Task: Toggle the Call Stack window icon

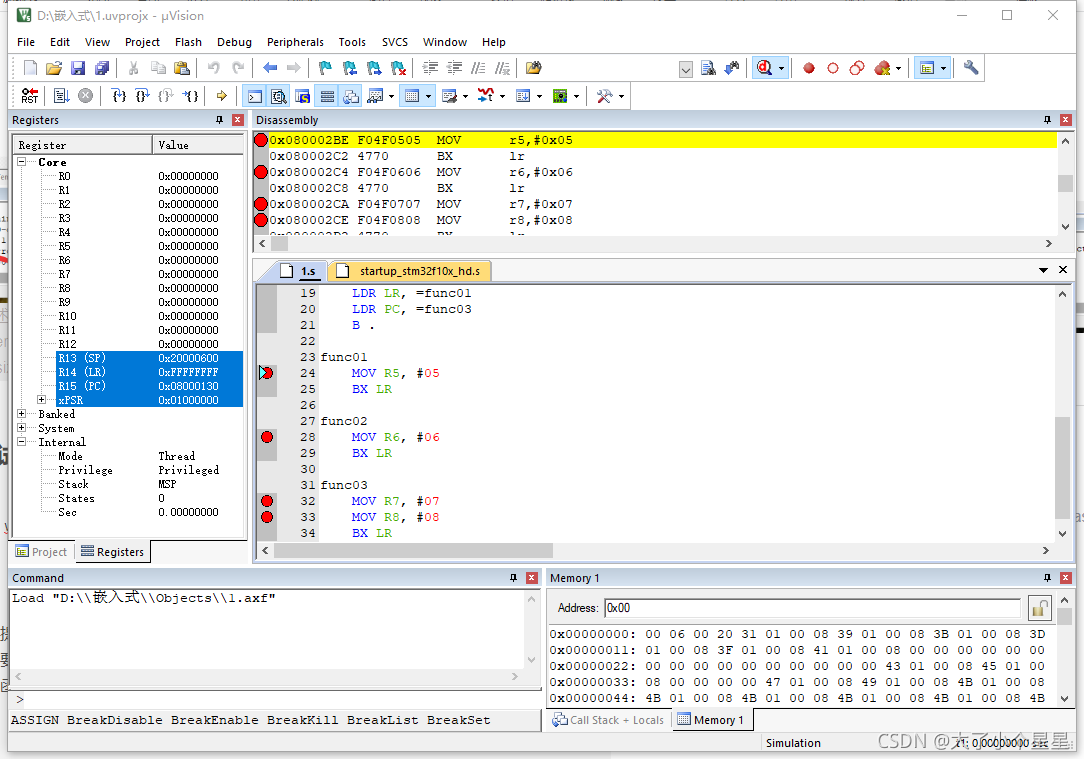Action: (x=351, y=96)
